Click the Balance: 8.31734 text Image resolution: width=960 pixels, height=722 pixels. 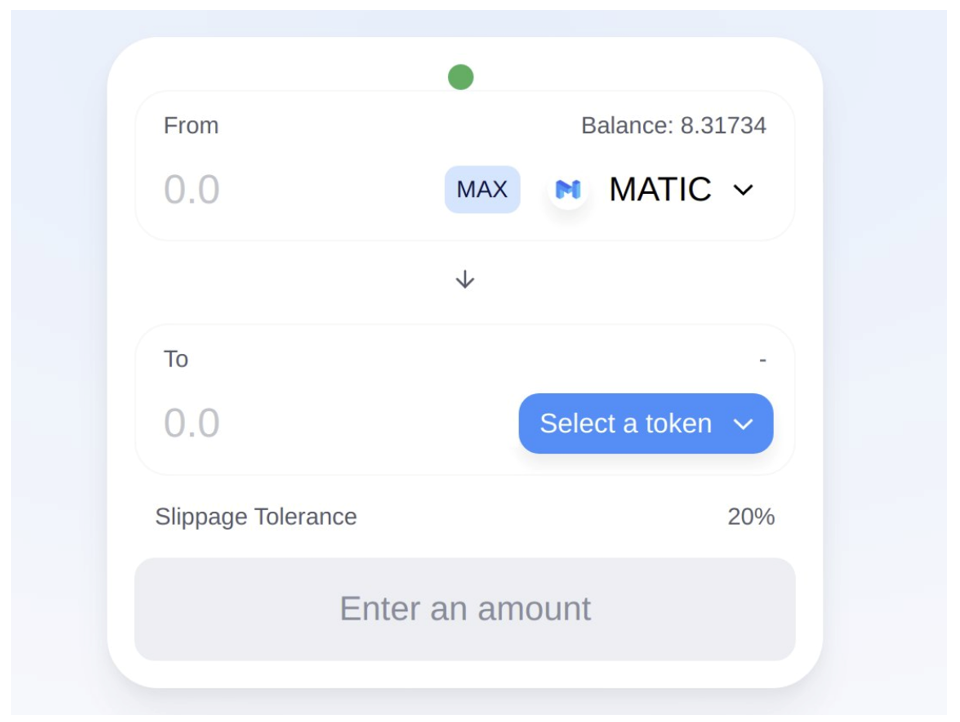(x=673, y=126)
